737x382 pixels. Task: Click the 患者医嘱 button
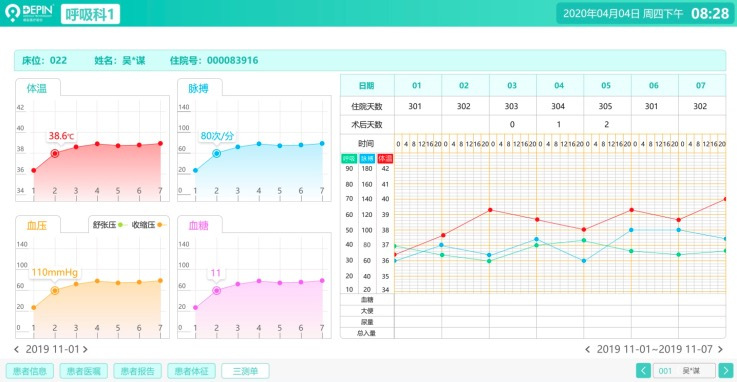(x=84, y=371)
